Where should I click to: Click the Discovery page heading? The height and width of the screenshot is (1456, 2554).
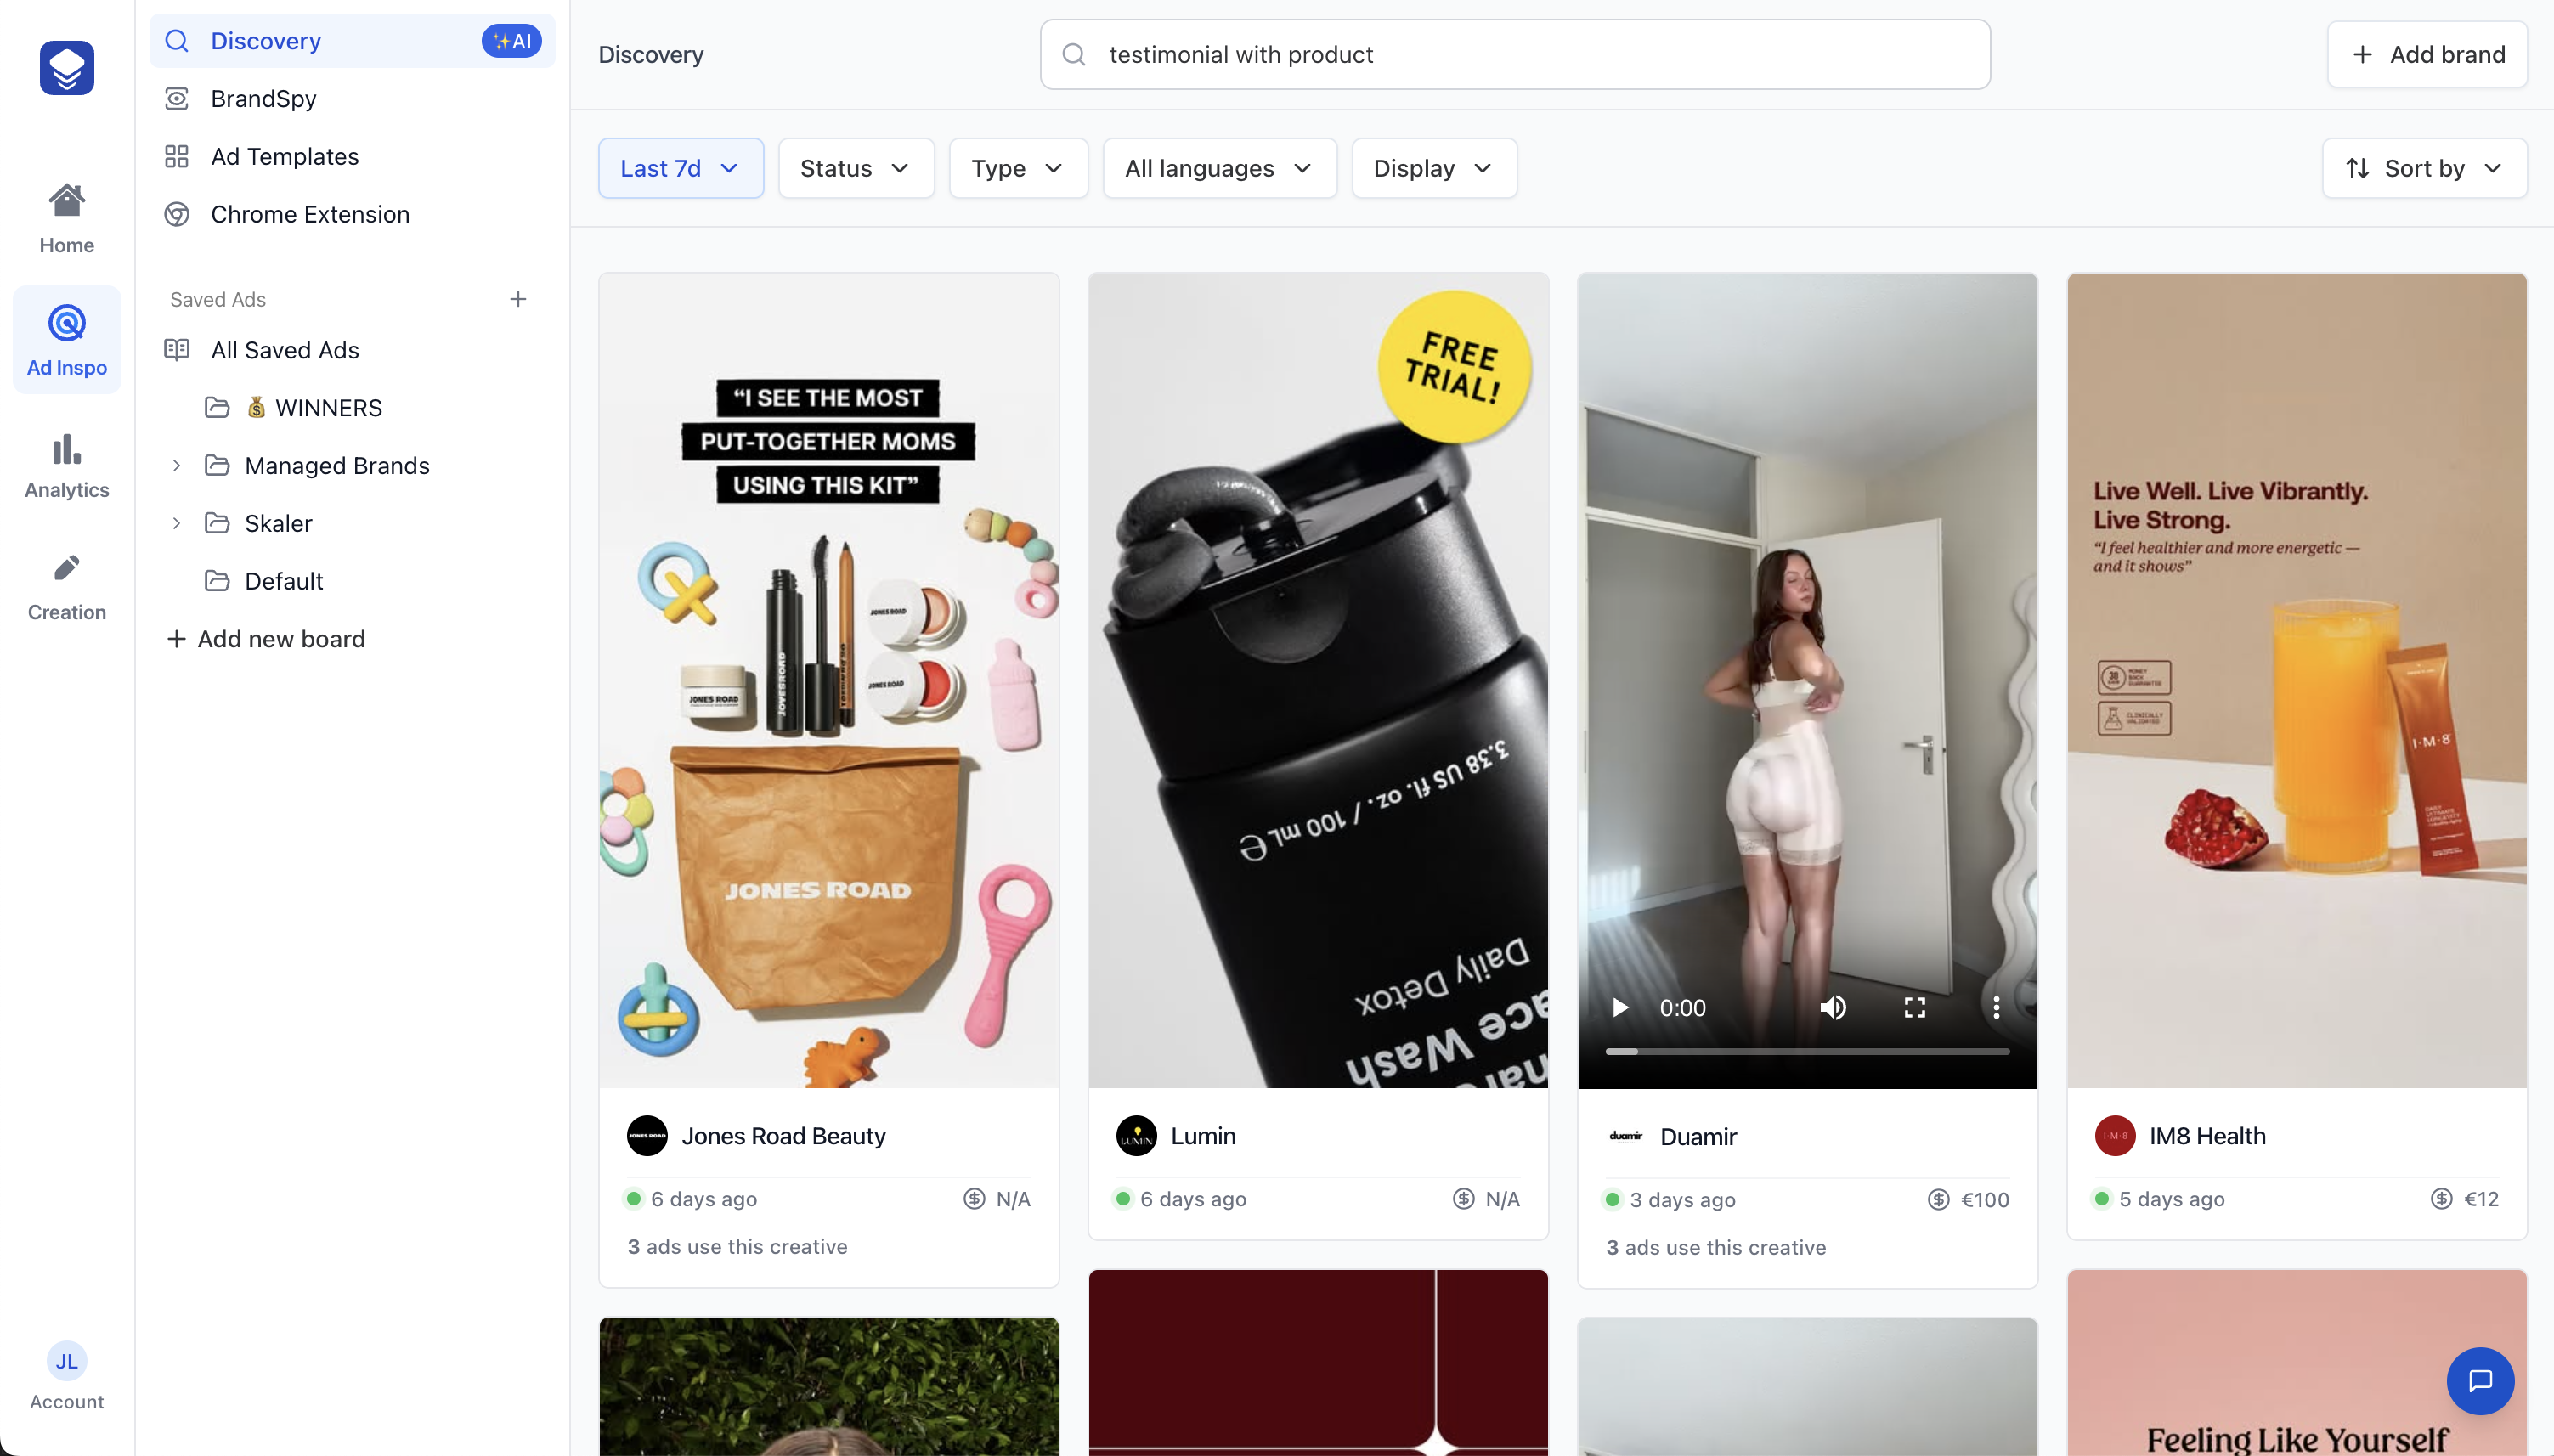click(651, 54)
